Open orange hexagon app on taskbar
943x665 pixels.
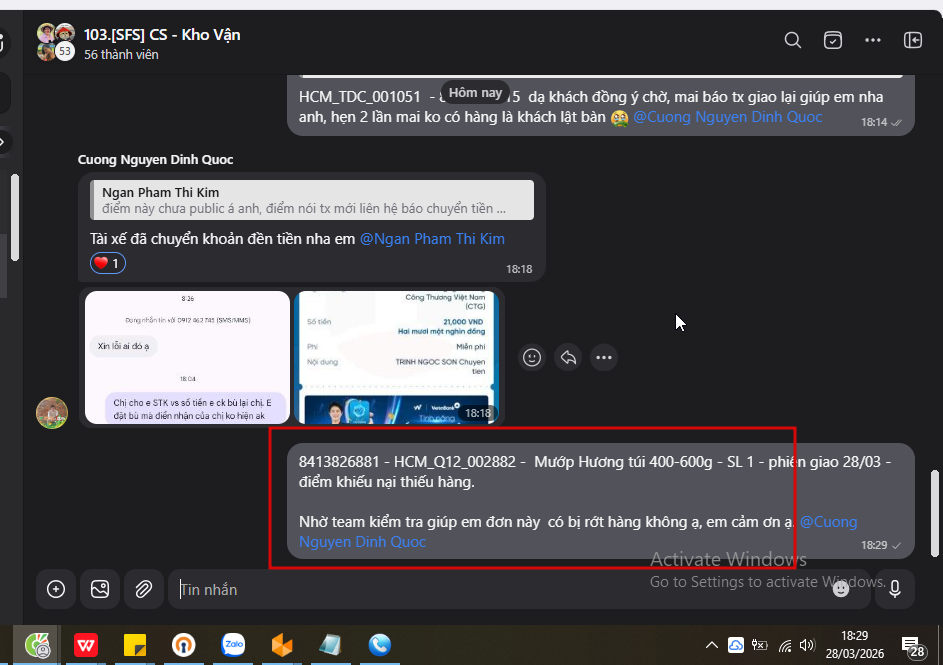tap(282, 646)
